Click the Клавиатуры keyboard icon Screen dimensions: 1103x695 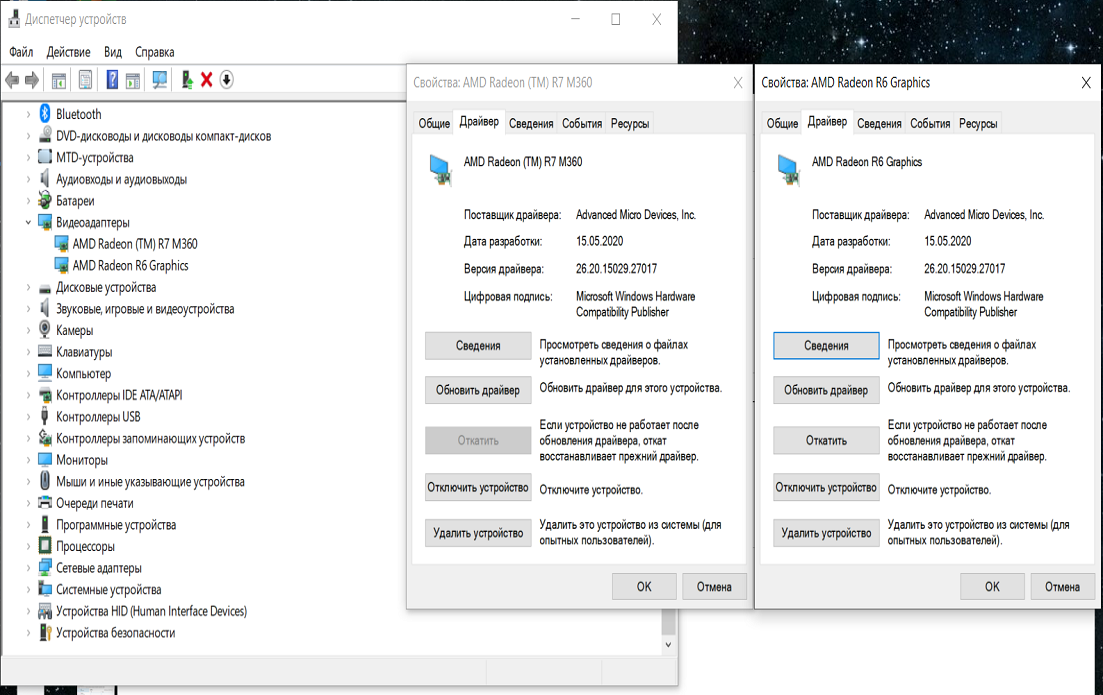point(45,351)
